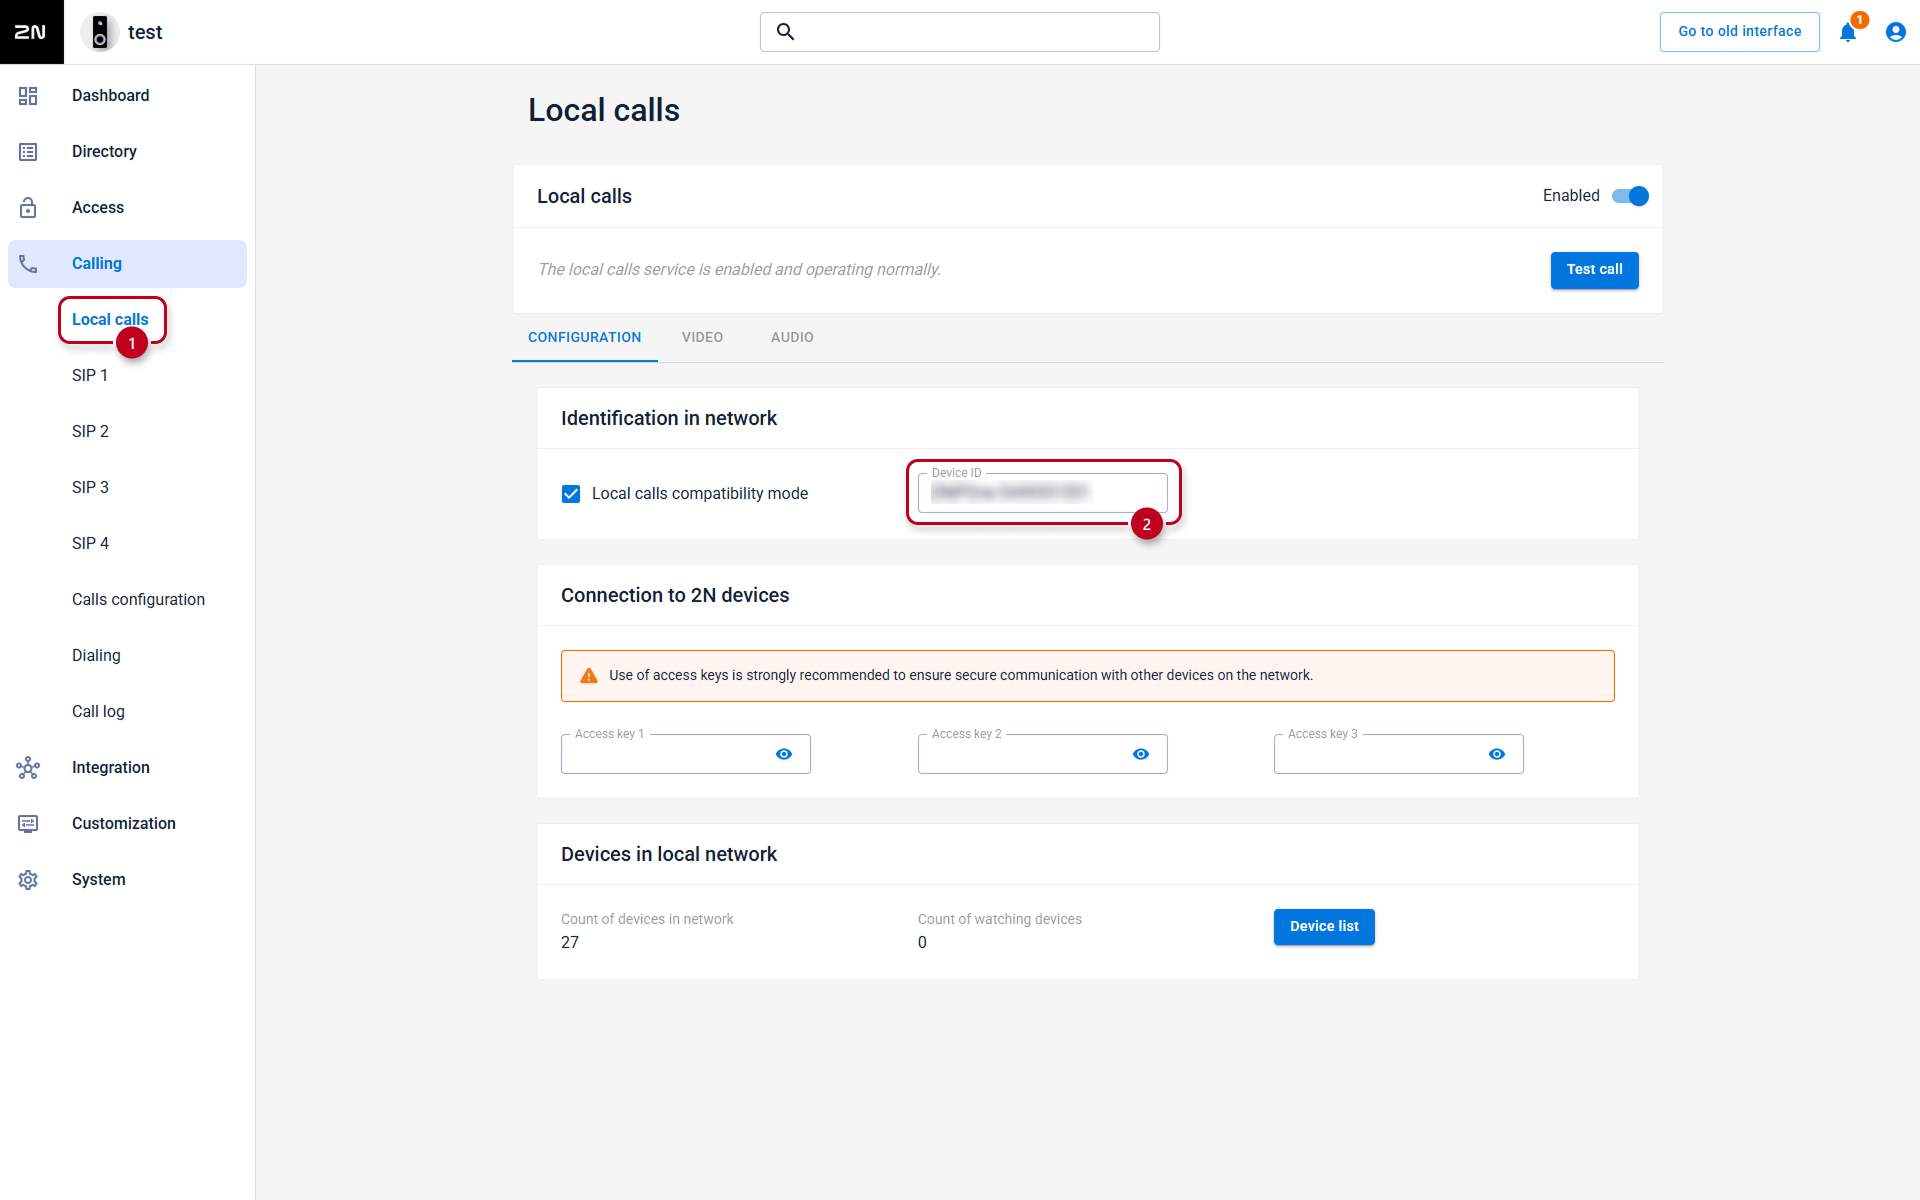
Task: Click the Device ID field
Action: tap(1042, 493)
